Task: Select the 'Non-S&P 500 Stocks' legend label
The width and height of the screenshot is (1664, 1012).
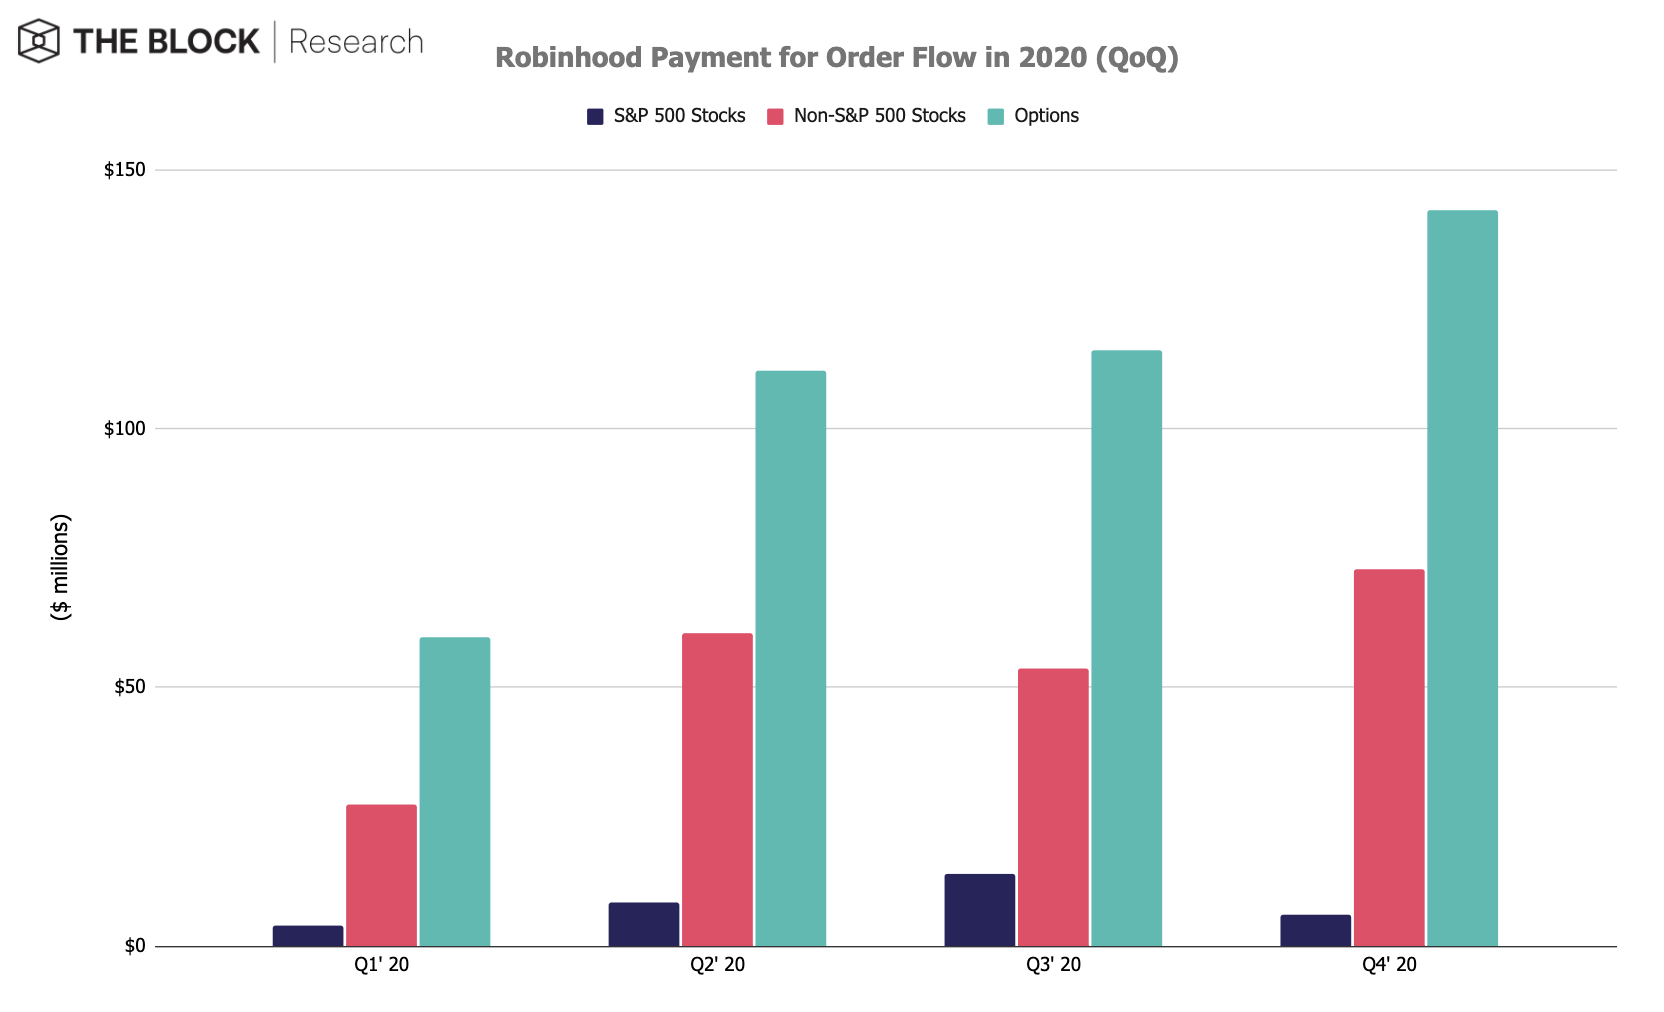Action: click(880, 116)
